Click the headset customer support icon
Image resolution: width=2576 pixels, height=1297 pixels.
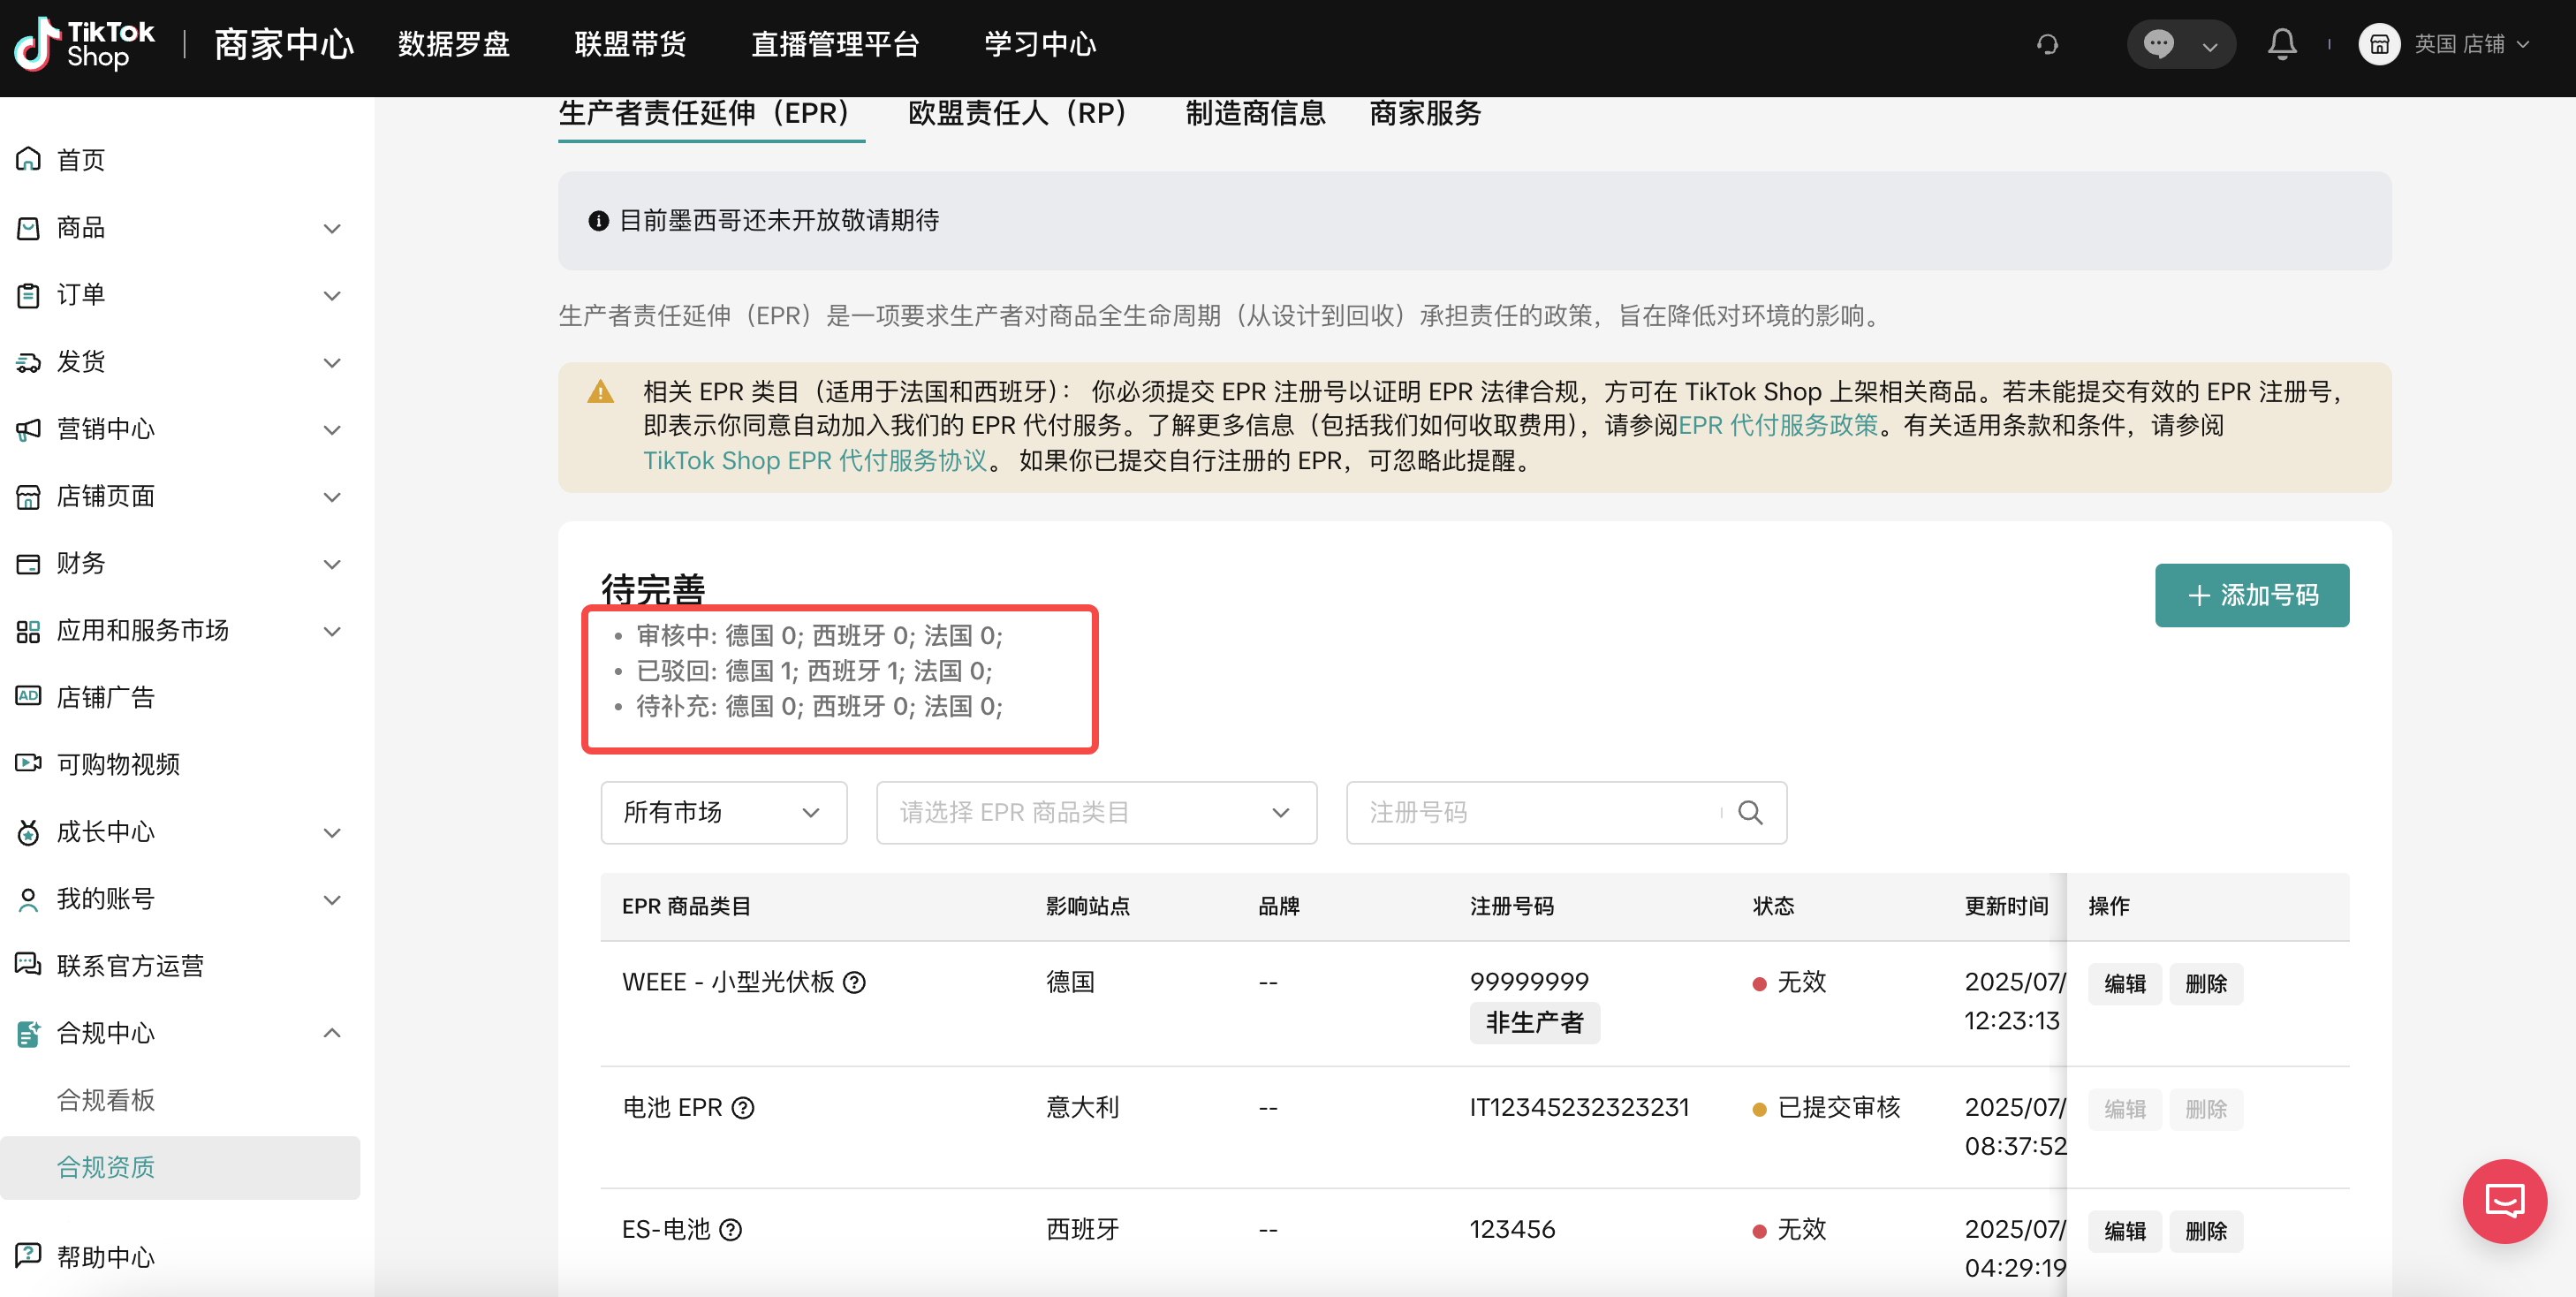2047,44
